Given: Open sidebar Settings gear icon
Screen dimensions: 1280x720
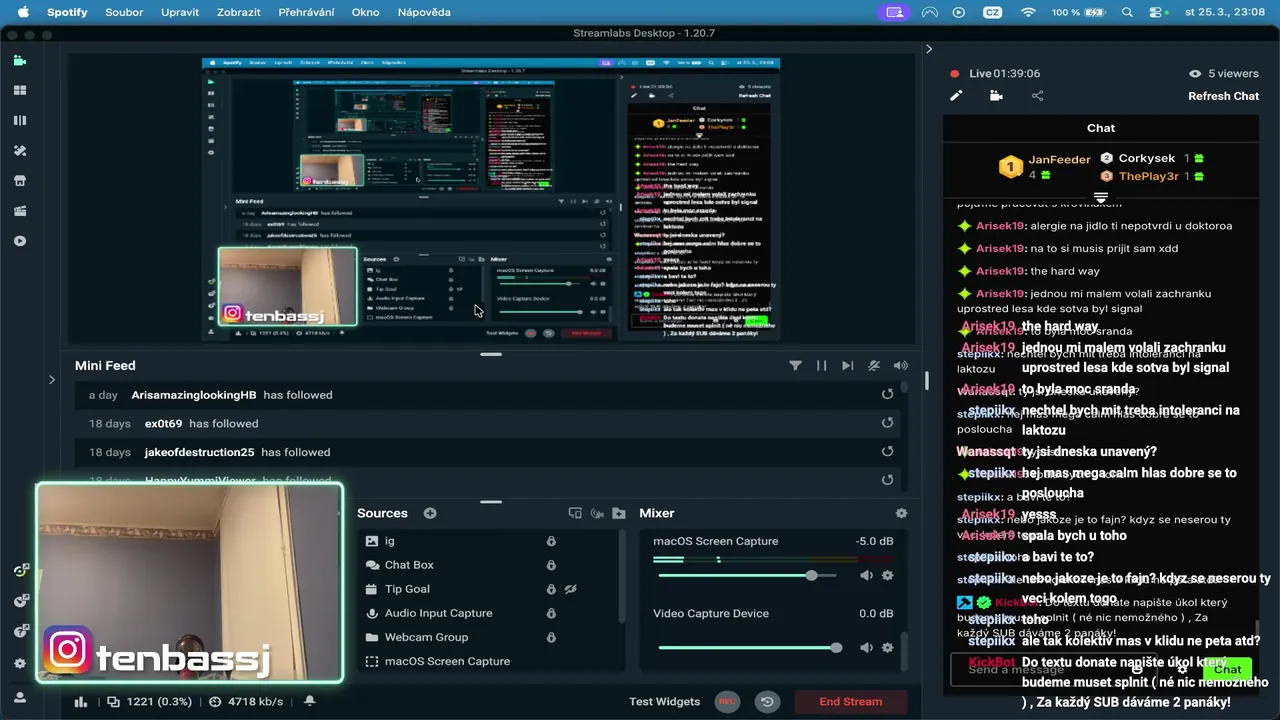Looking at the screenshot, I should 20,663.
